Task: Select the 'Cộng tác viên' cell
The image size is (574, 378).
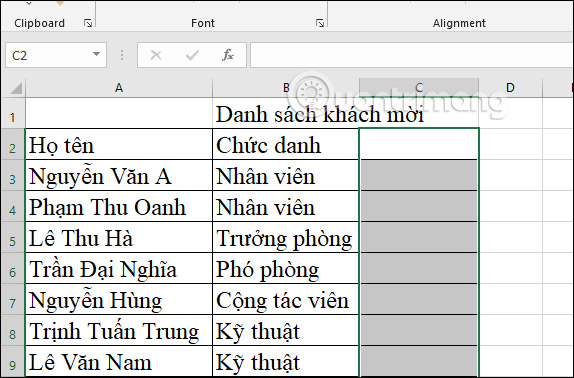Action: [286, 299]
